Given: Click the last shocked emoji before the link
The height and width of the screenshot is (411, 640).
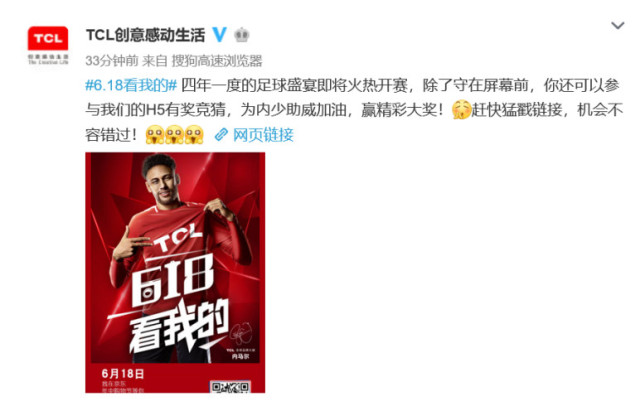Looking at the screenshot, I should (x=194, y=134).
